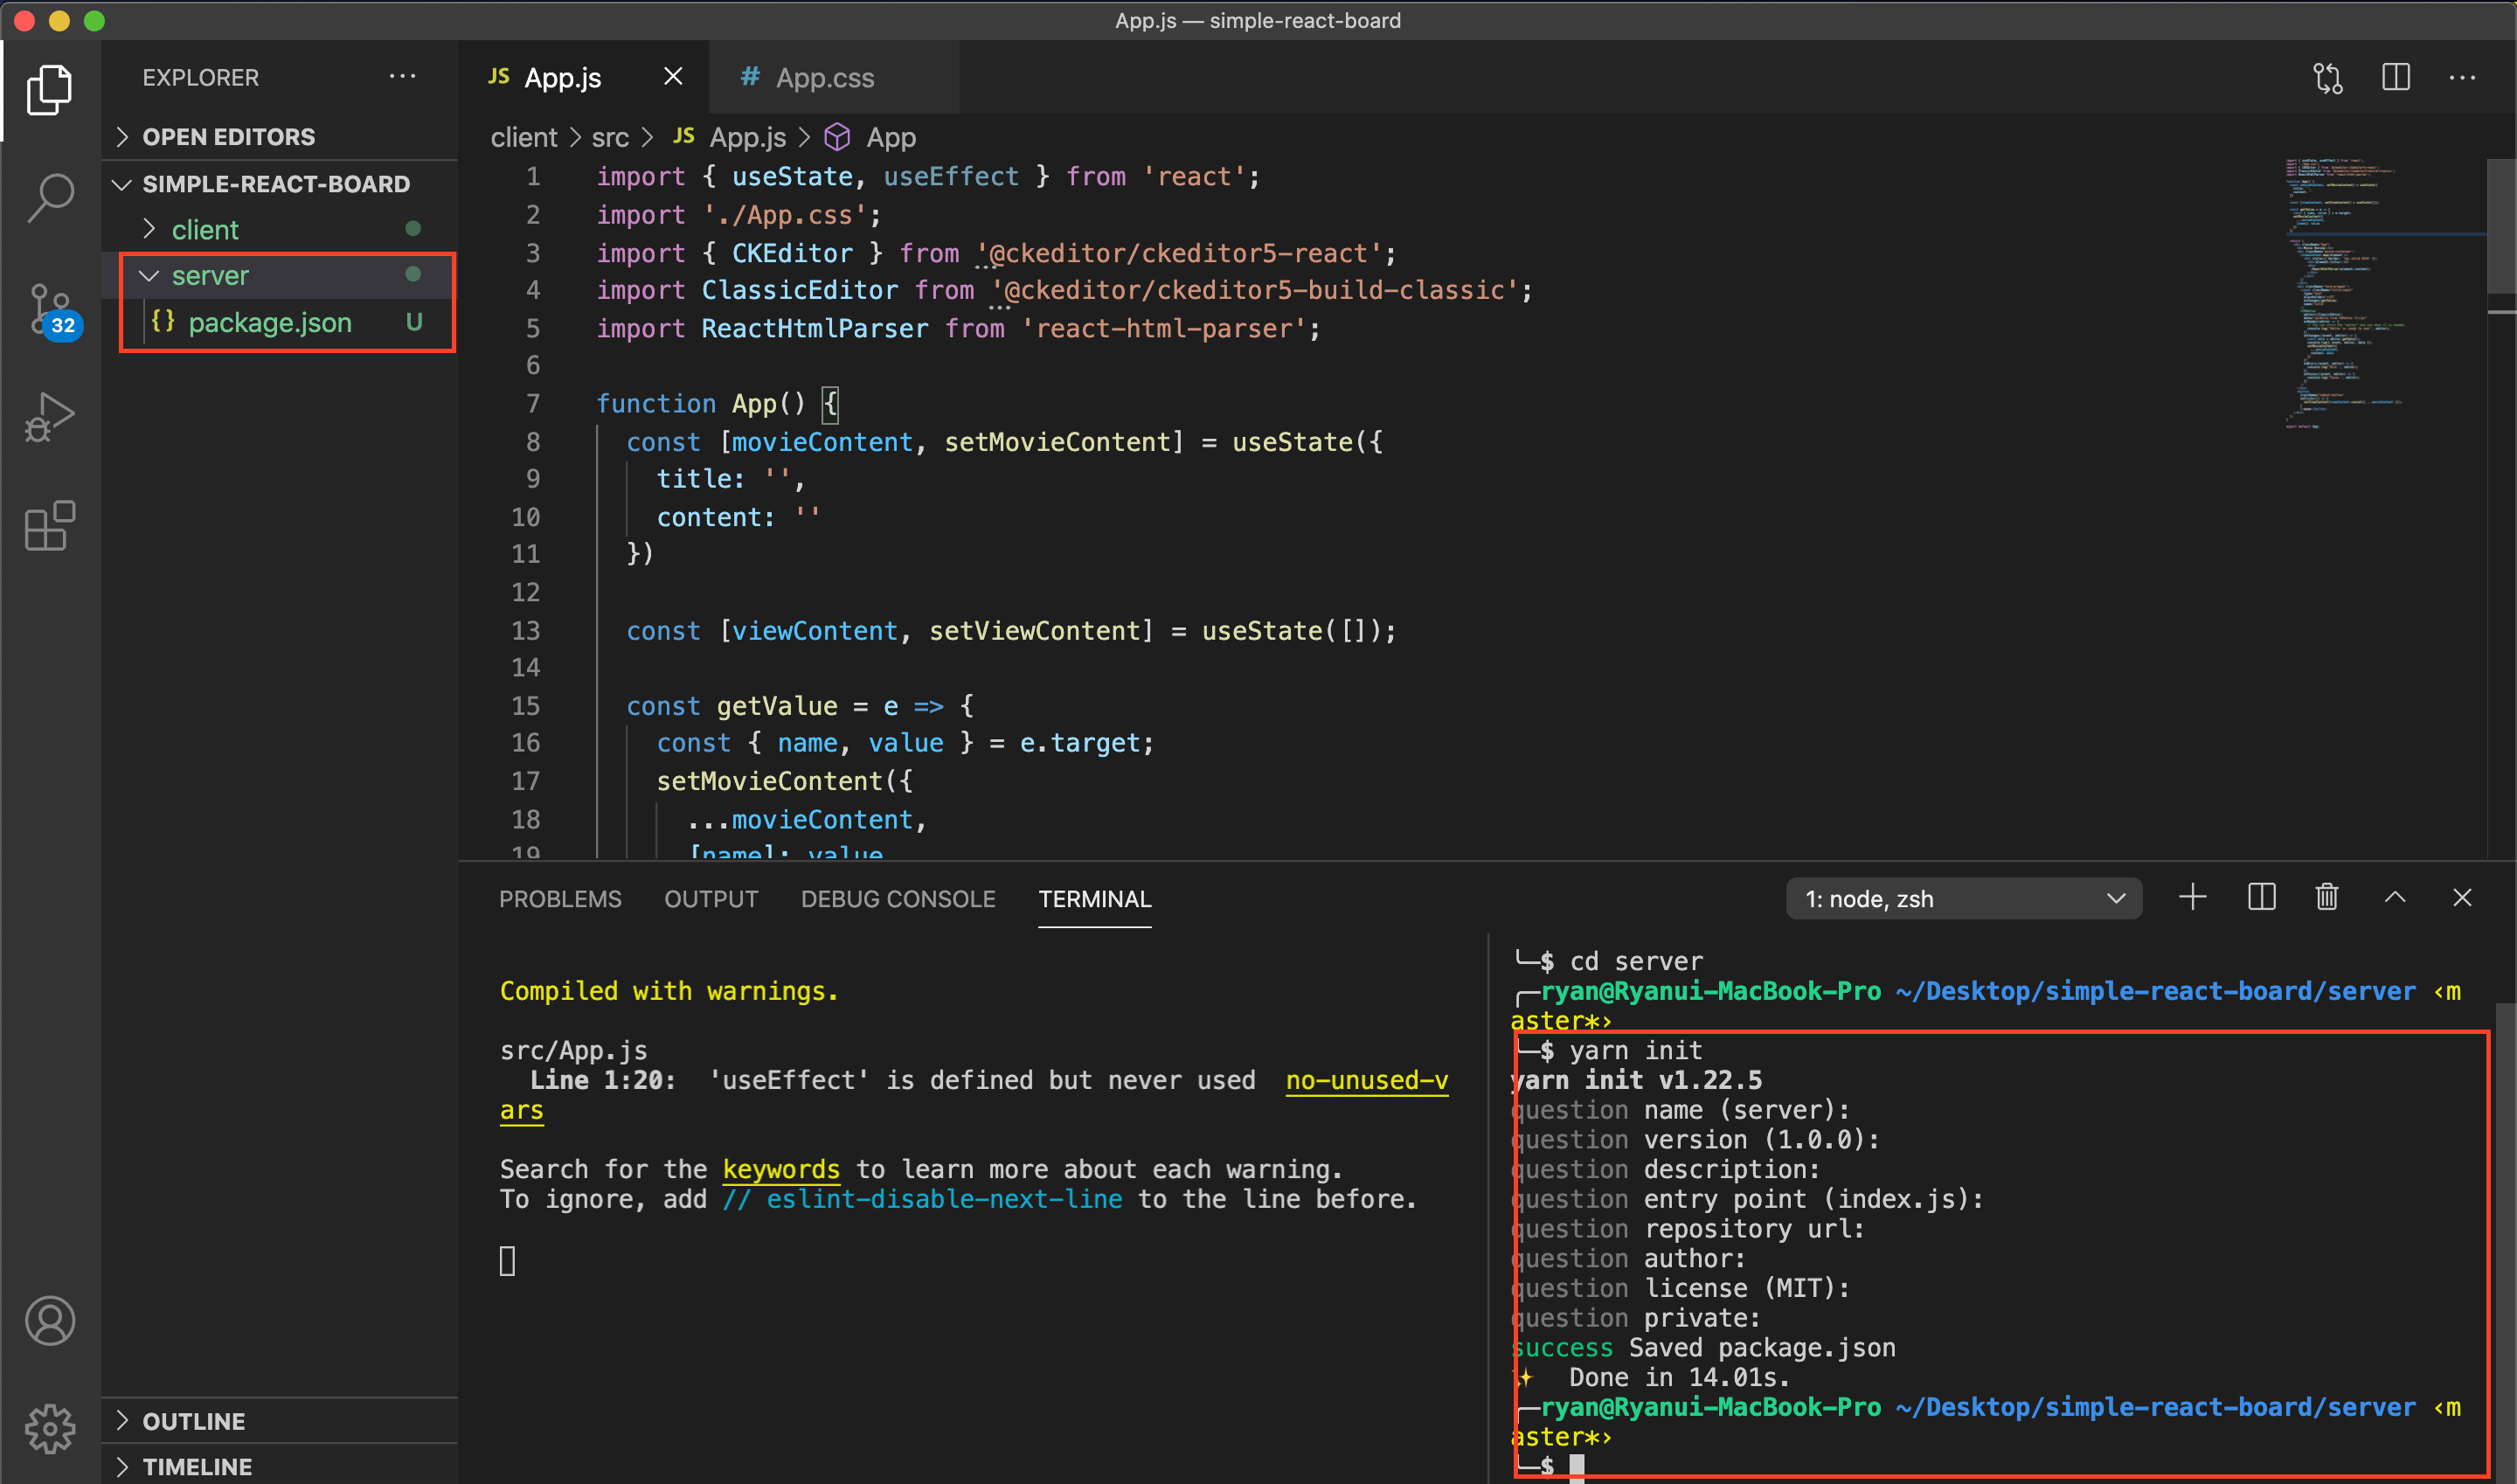Viewport: 2517px width, 1484px height.
Task: Click the Accounts icon
Action: [x=50, y=1320]
